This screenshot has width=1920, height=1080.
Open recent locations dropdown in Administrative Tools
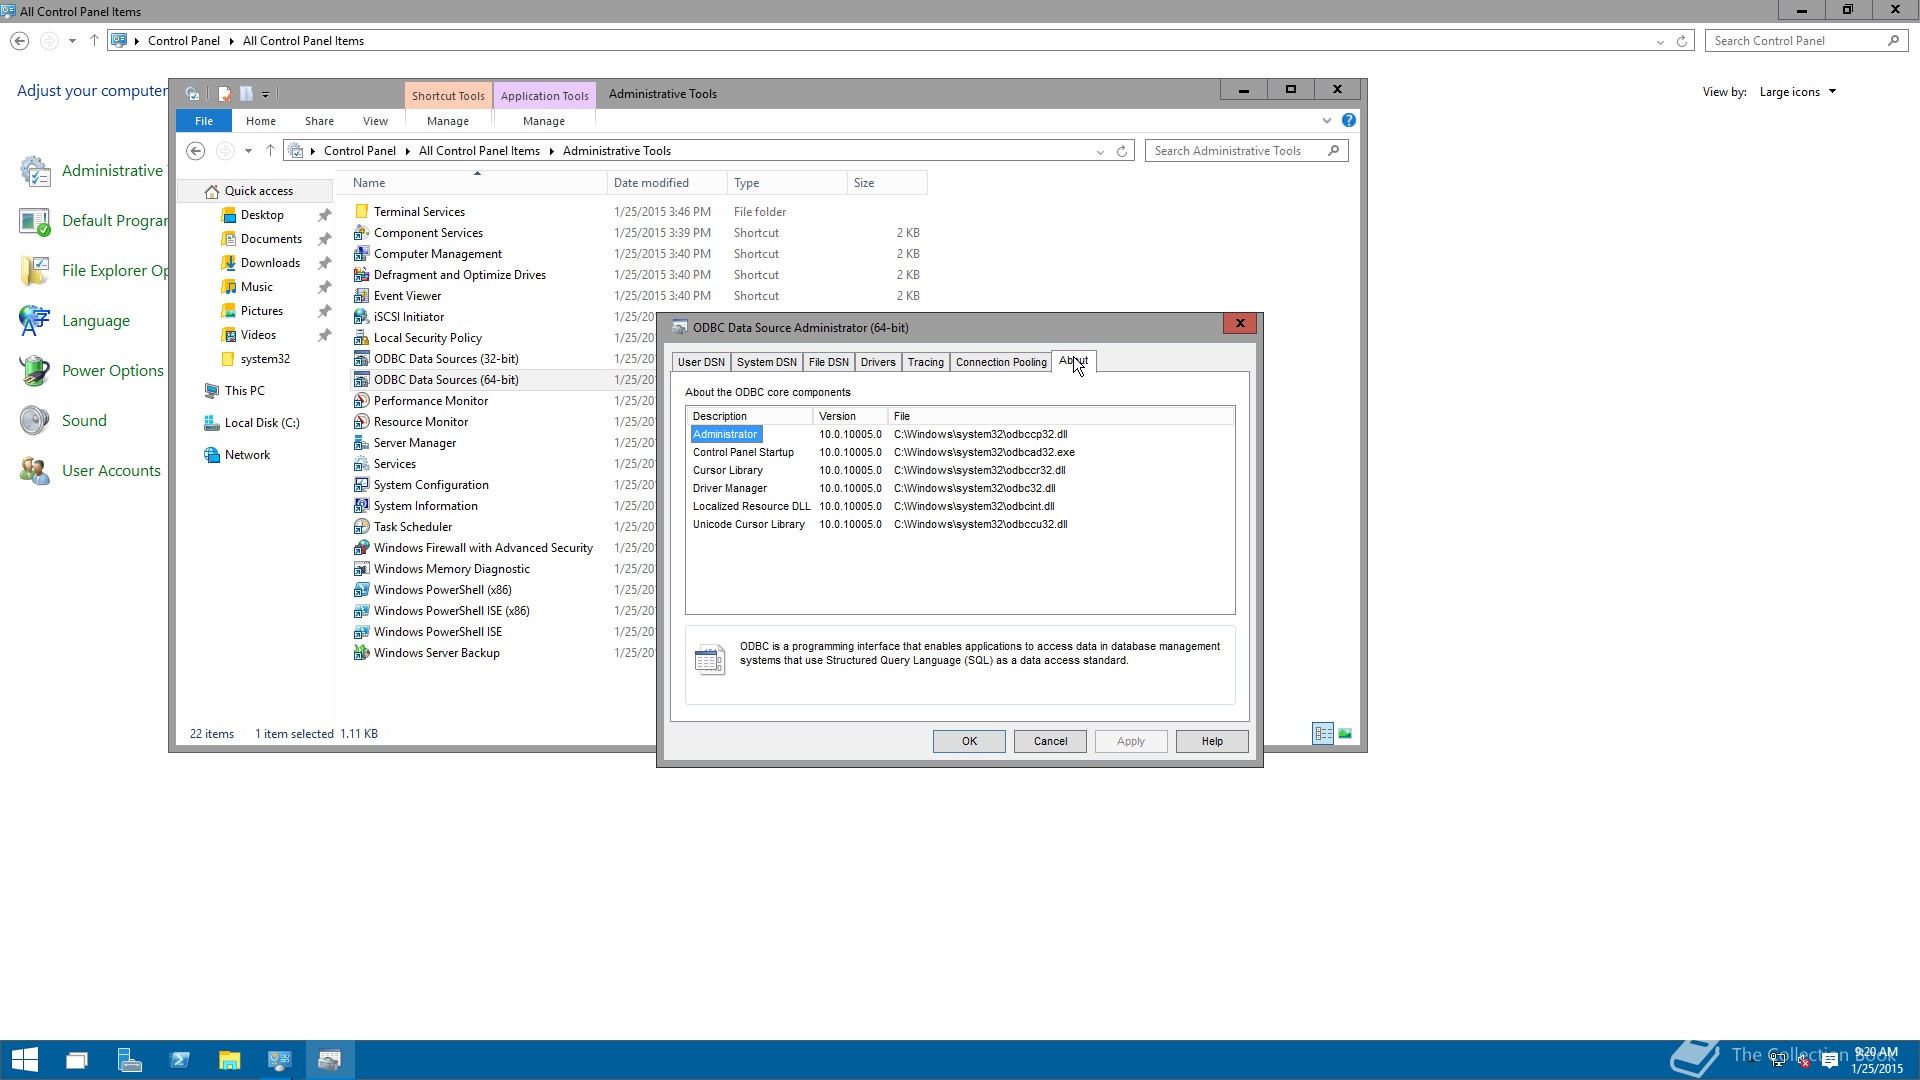click(248, 151)
